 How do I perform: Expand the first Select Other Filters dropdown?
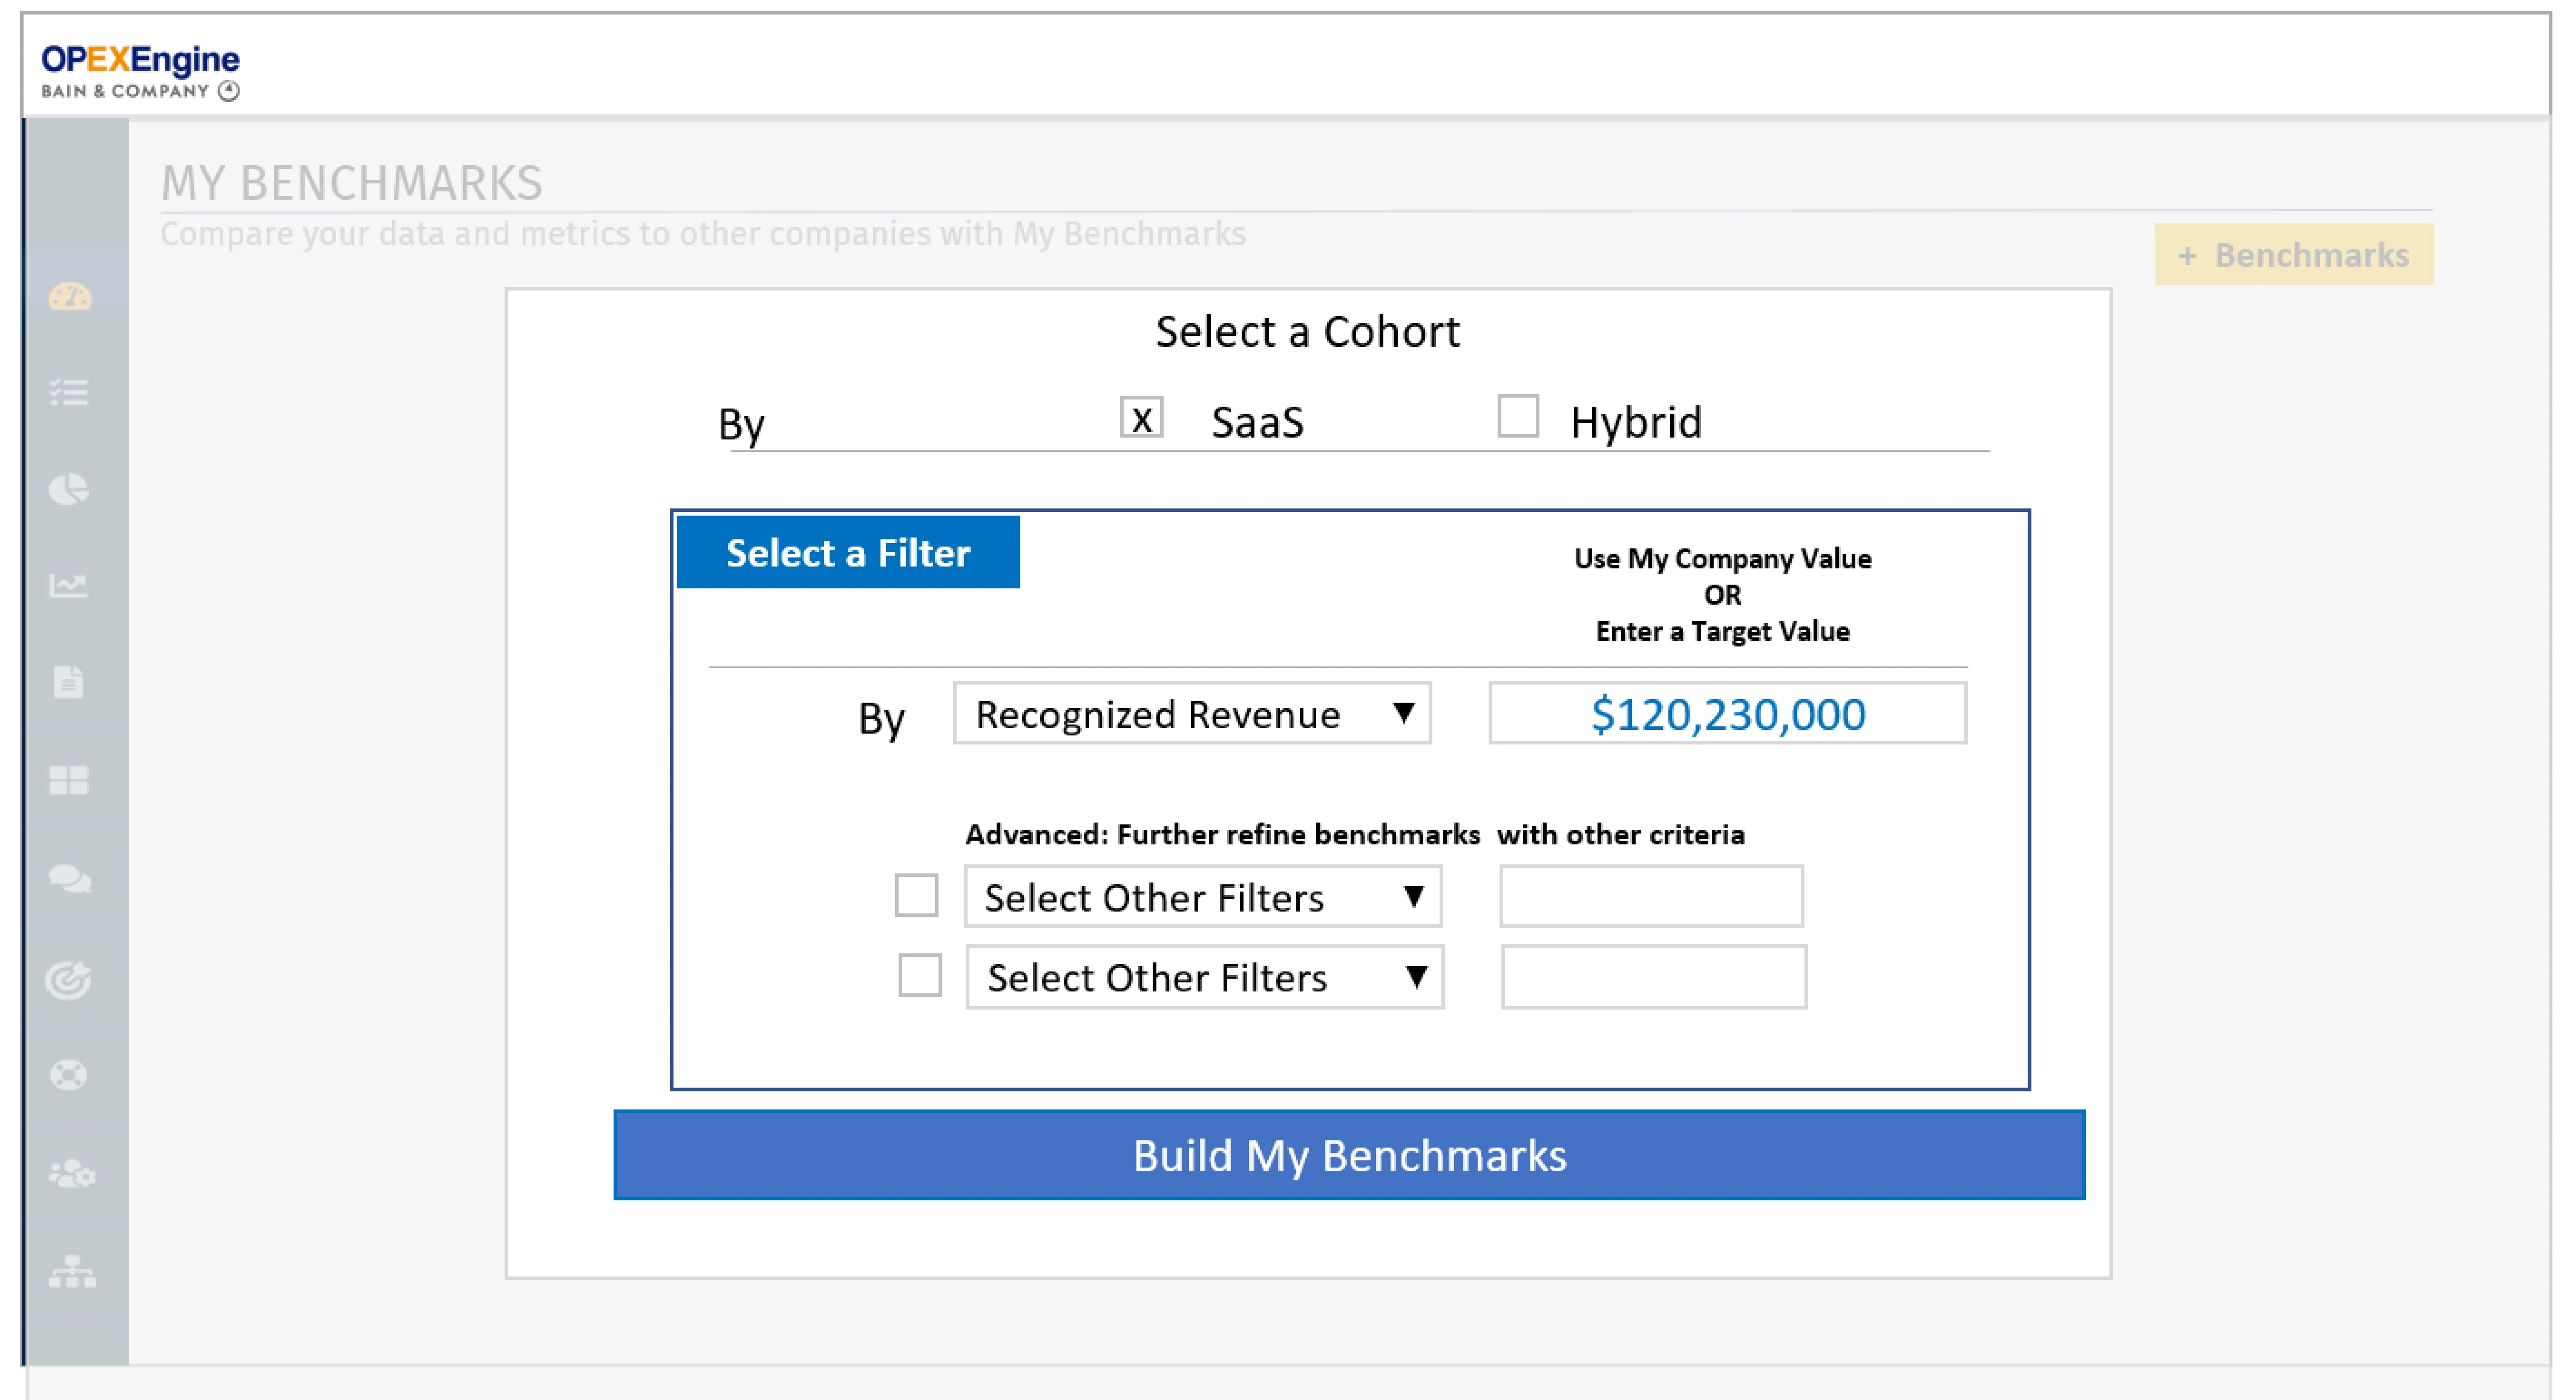(1203, 896)
